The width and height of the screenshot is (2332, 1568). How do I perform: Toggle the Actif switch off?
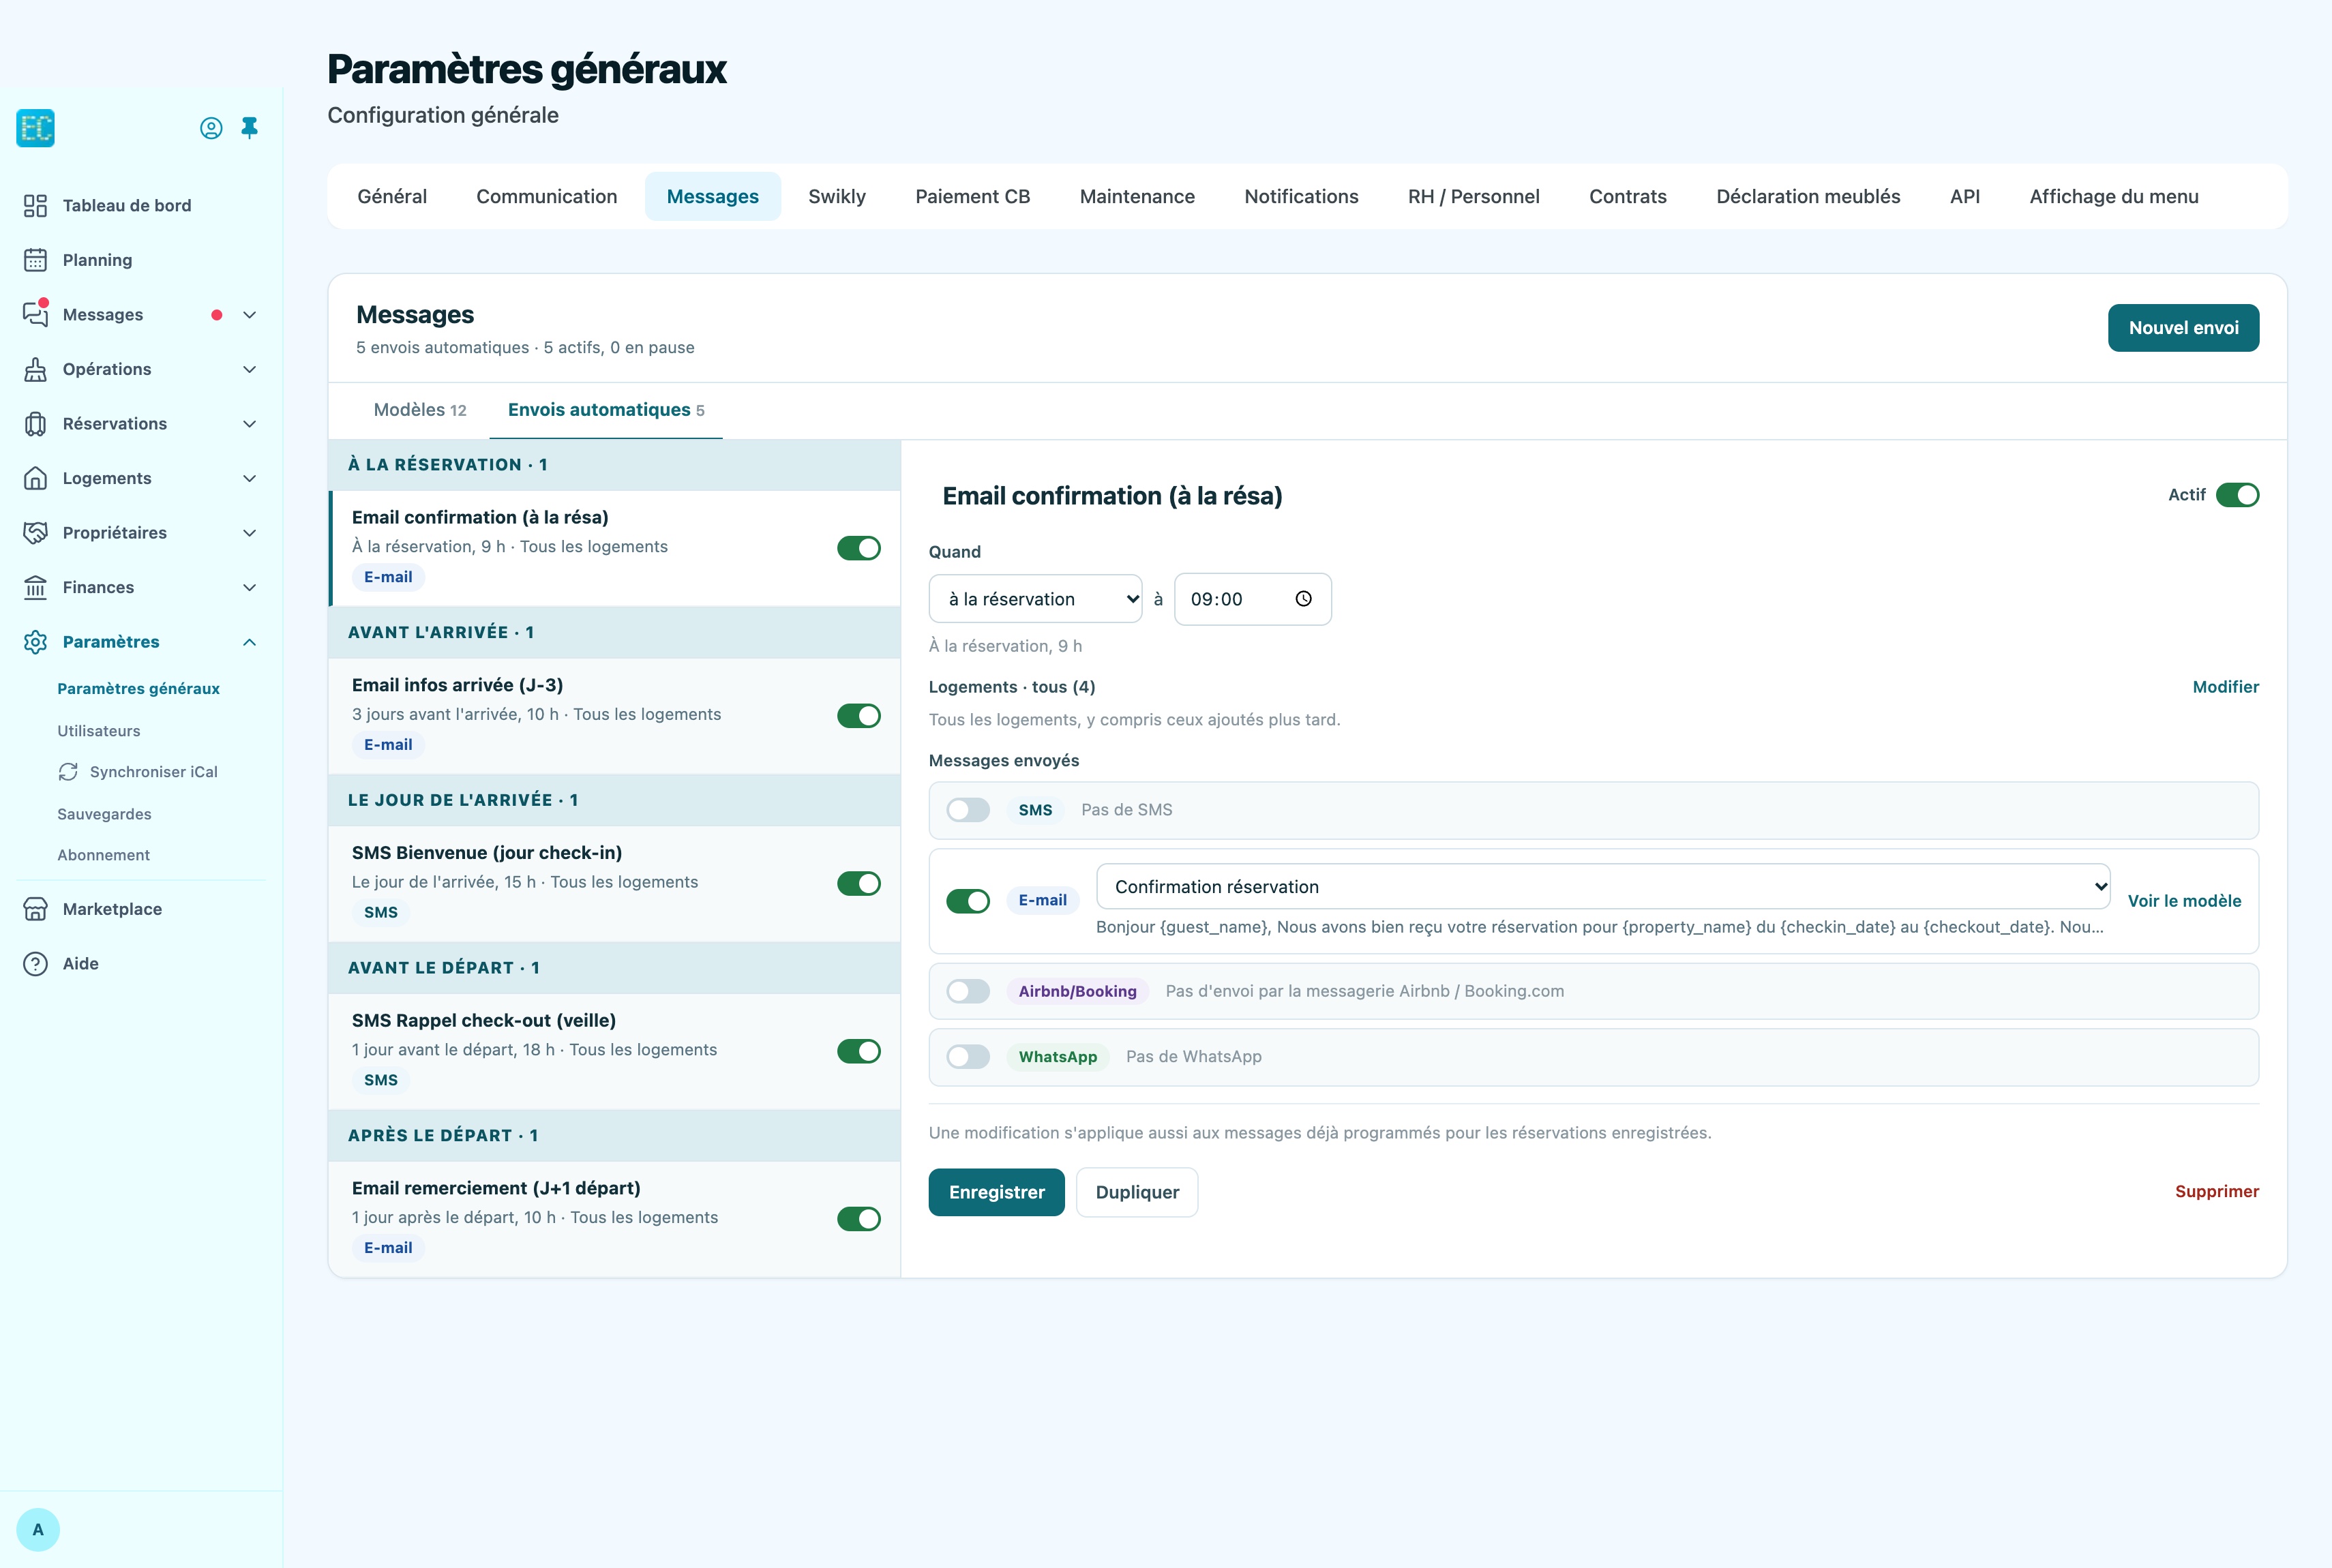pos(2237,495)
